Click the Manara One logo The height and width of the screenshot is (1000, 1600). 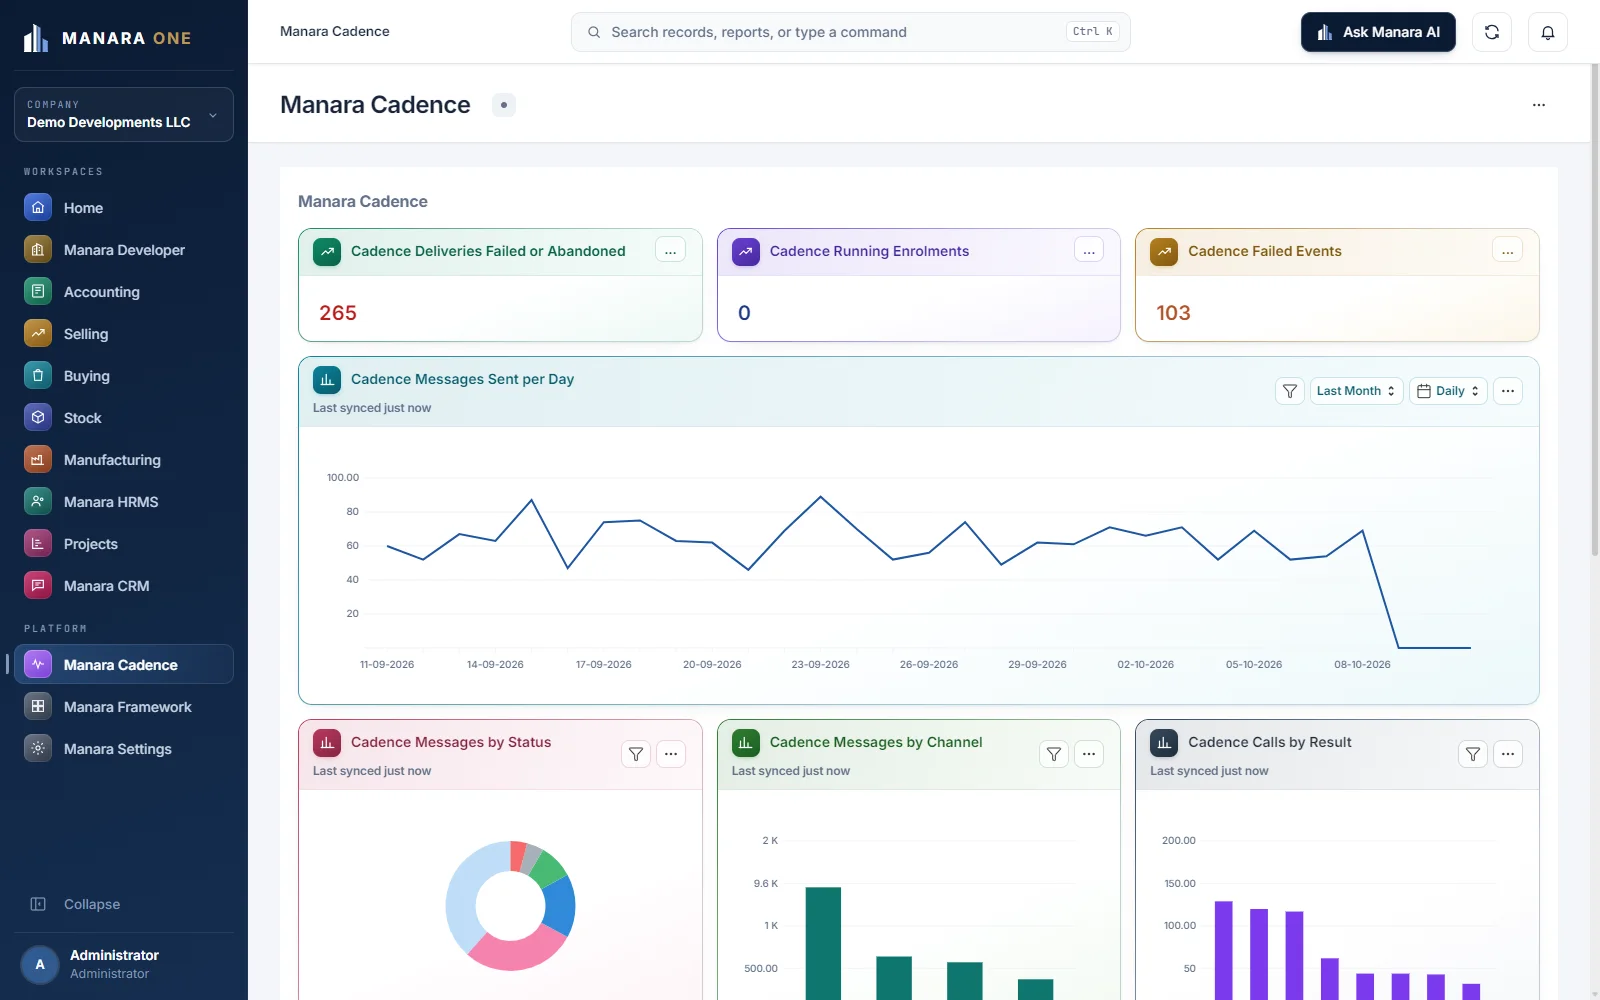point(107,38)
